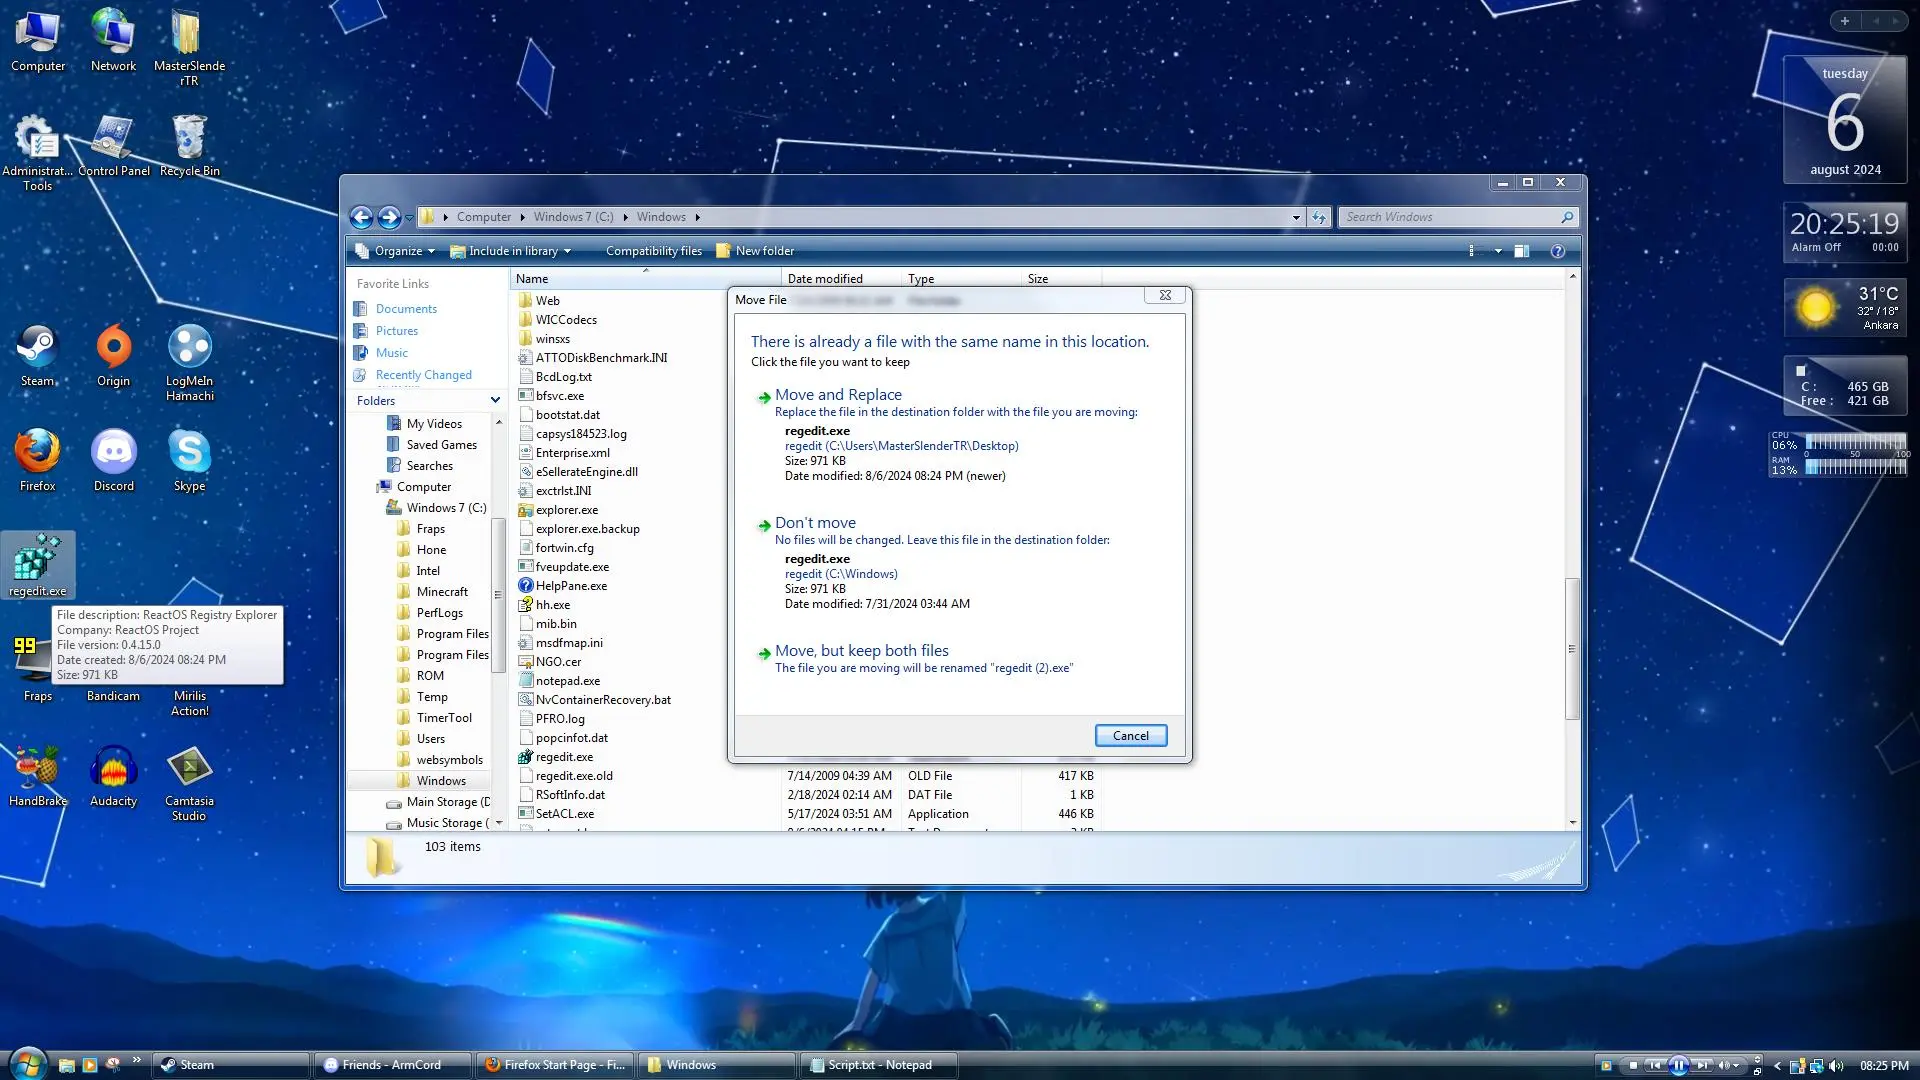1920x1080 pixels.
Task: Open Network desktop icon
Action: tap(113, 41)
